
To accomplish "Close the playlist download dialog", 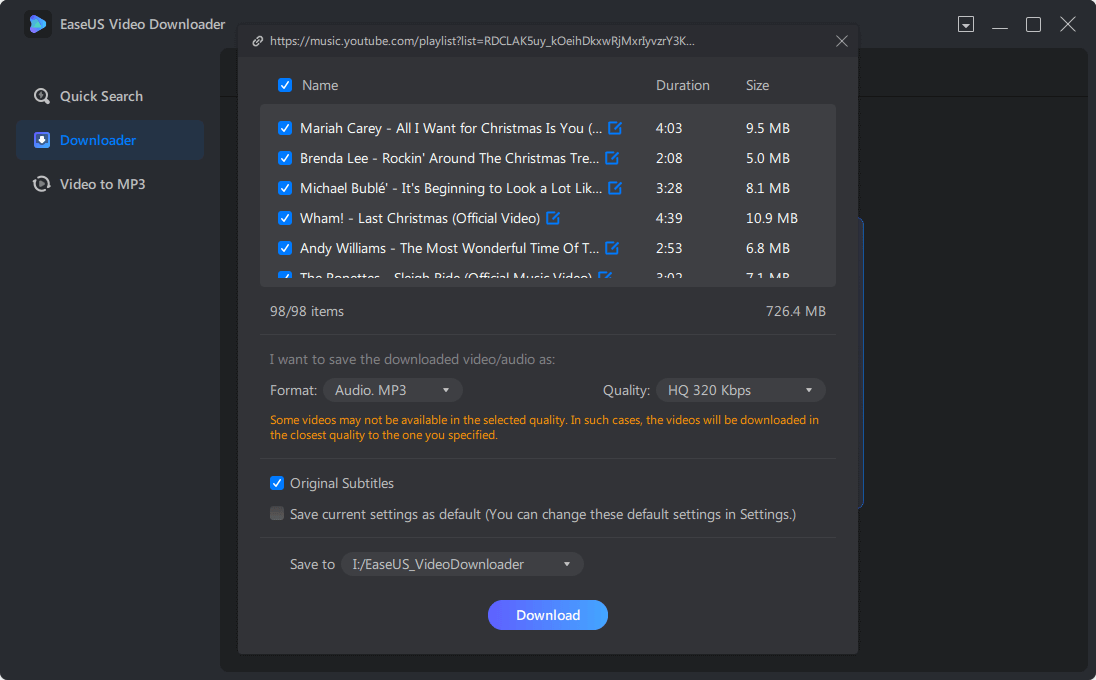I will tap(841, 41).
